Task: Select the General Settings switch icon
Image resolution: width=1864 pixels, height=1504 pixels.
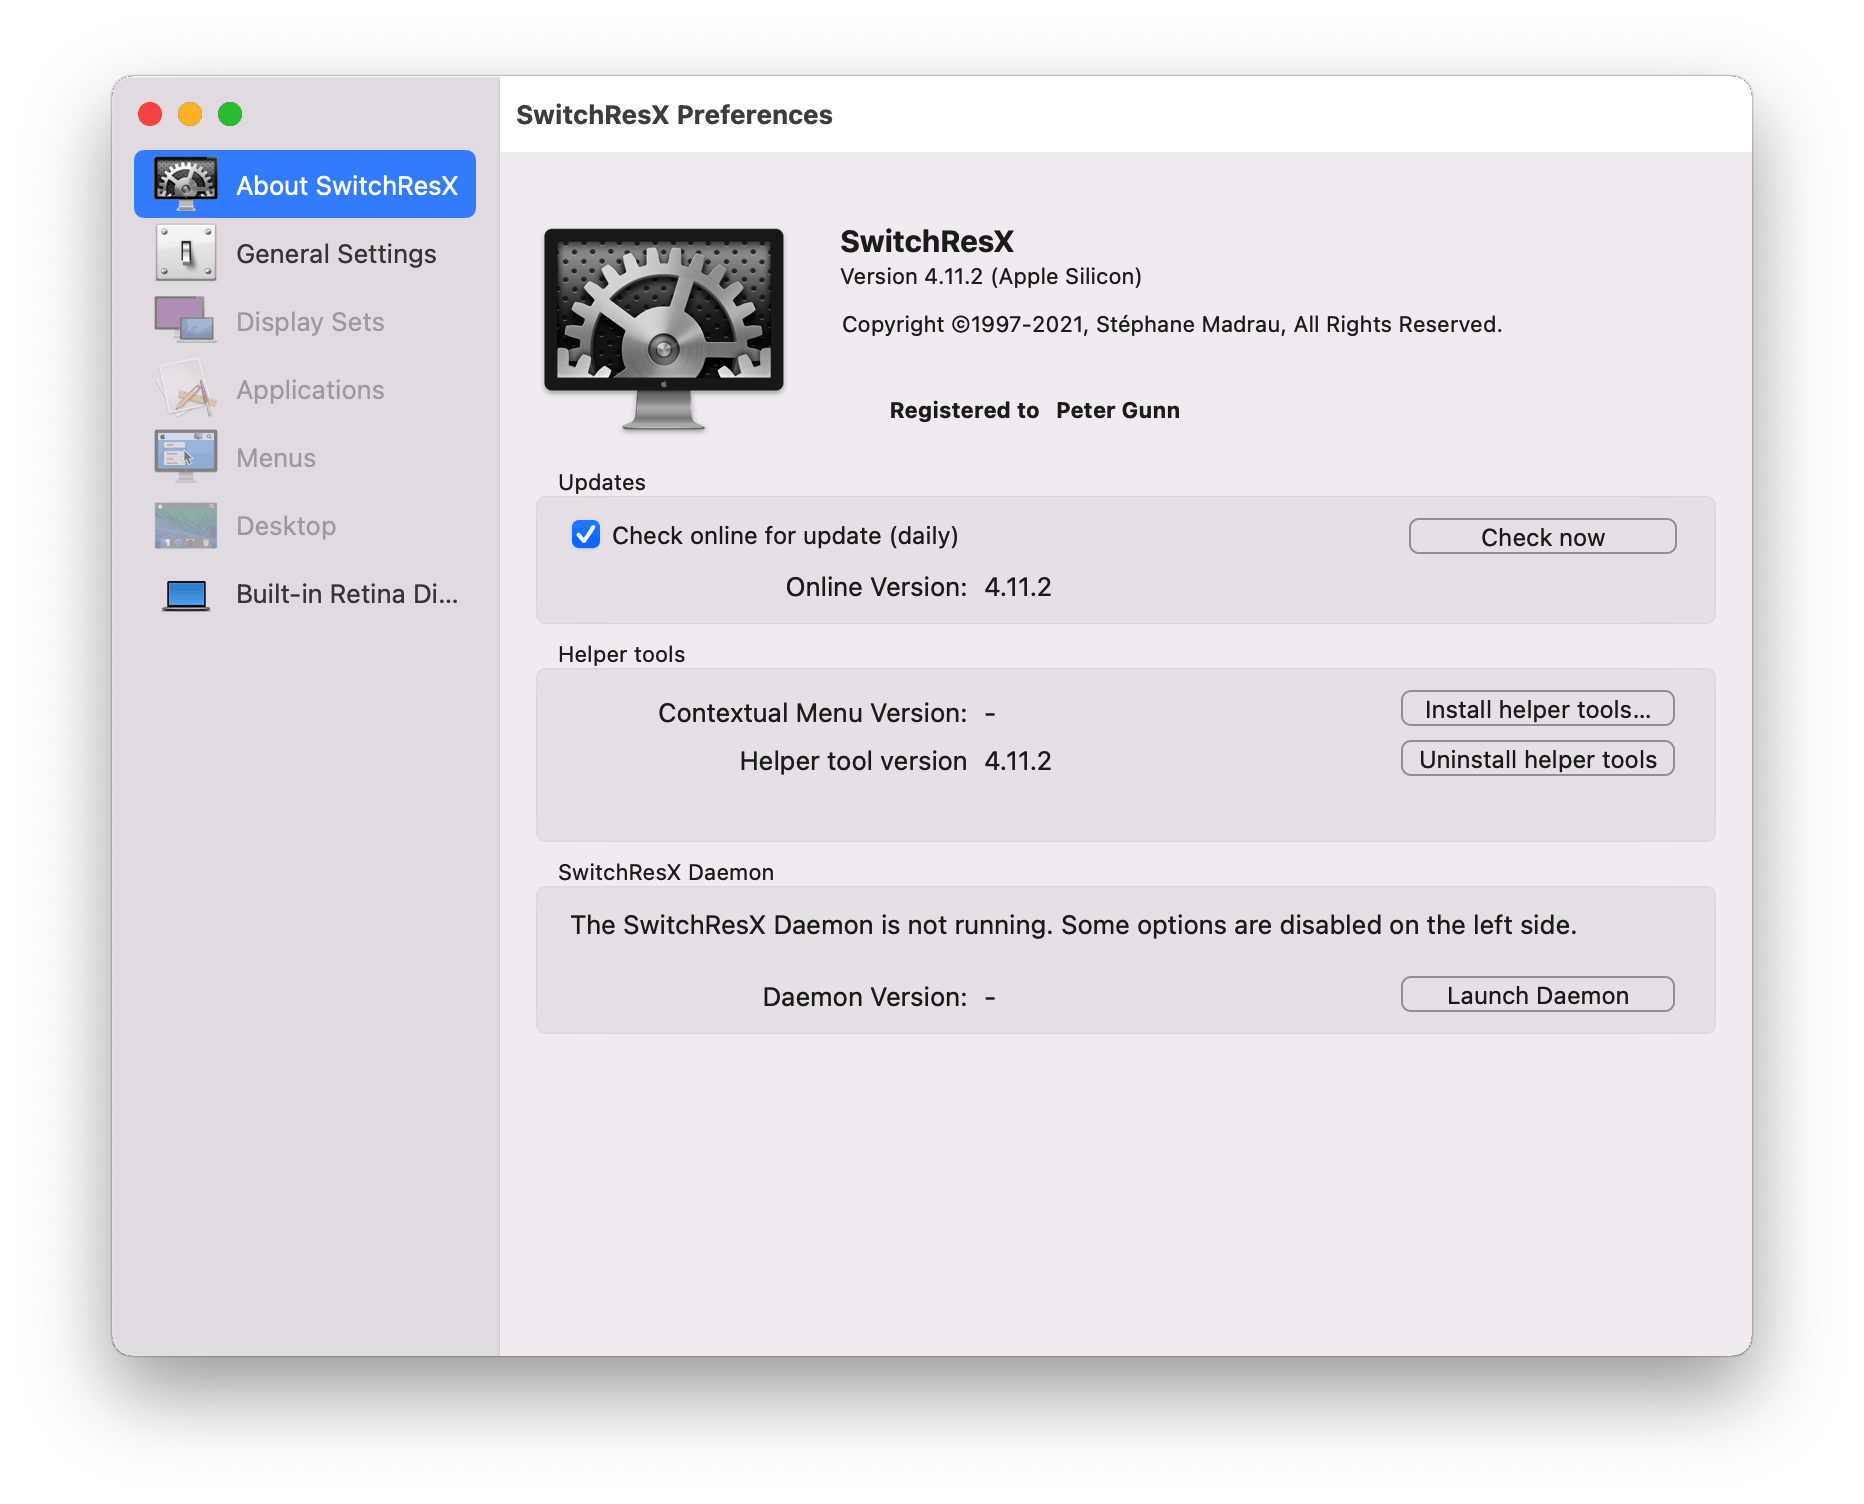Action: click(x=186, y=253)
